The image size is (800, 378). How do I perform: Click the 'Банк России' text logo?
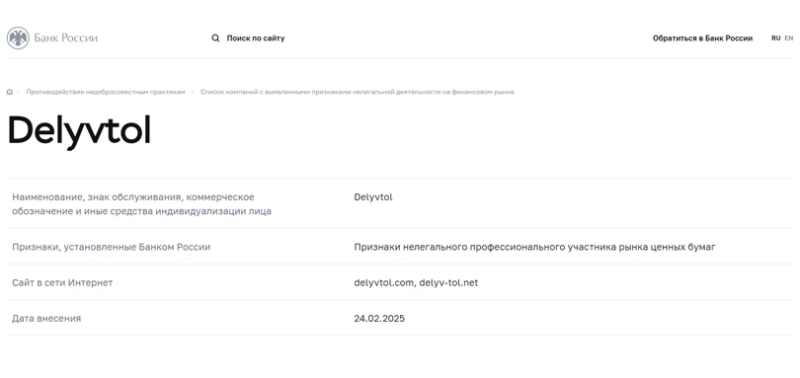coord(66,38)
